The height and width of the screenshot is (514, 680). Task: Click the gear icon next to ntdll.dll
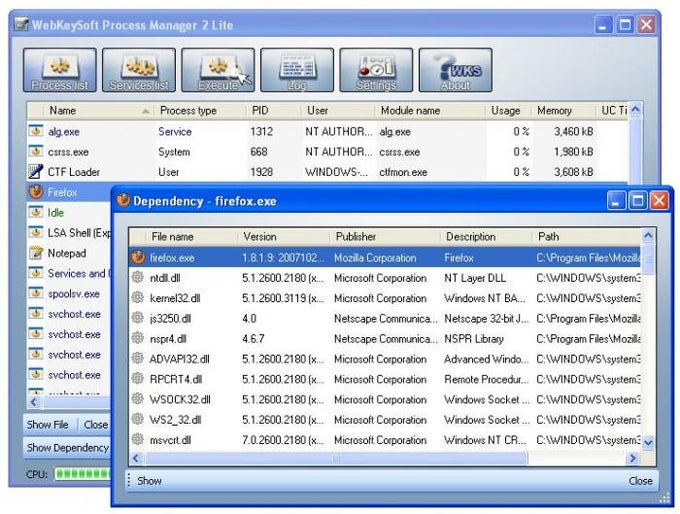138,277
